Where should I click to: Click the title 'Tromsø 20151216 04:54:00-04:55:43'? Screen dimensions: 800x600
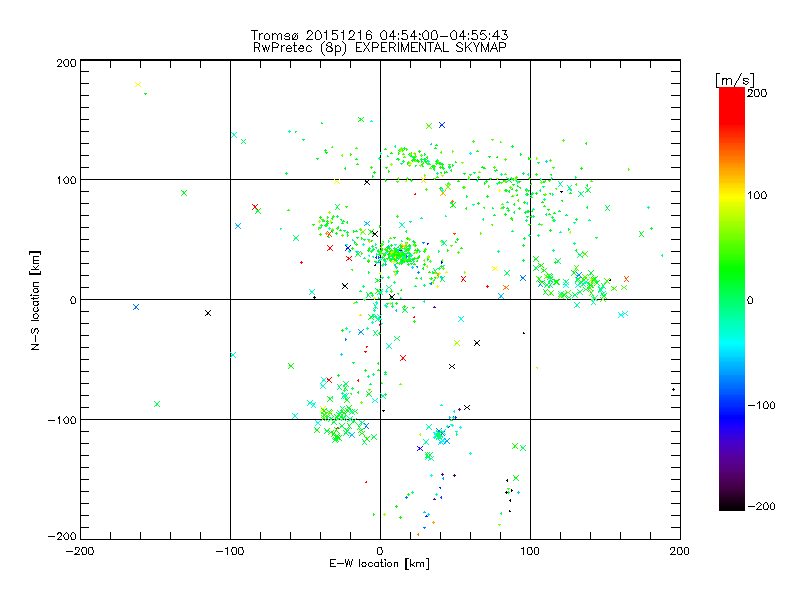[x=379, y=35]
